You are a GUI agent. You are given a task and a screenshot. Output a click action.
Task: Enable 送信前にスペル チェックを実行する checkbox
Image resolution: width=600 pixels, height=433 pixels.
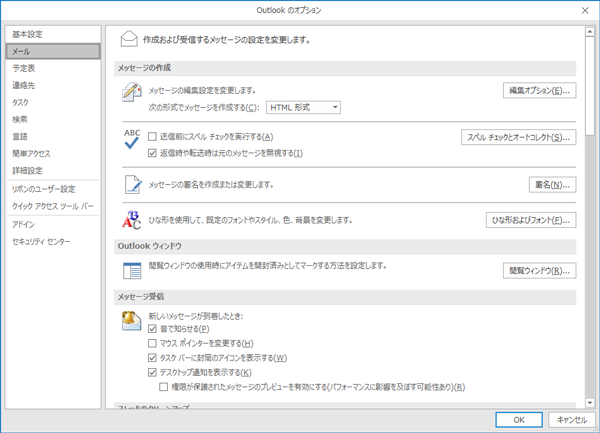[152, 137]
